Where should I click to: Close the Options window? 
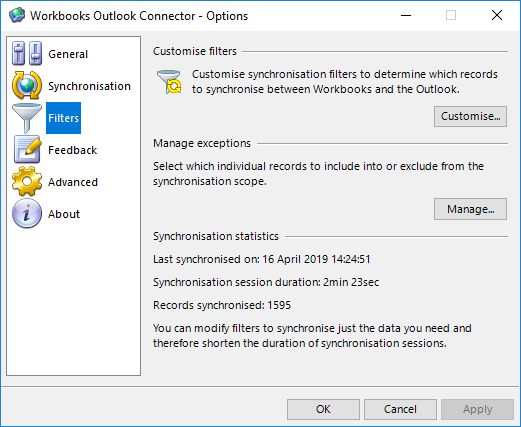(497, 15)
